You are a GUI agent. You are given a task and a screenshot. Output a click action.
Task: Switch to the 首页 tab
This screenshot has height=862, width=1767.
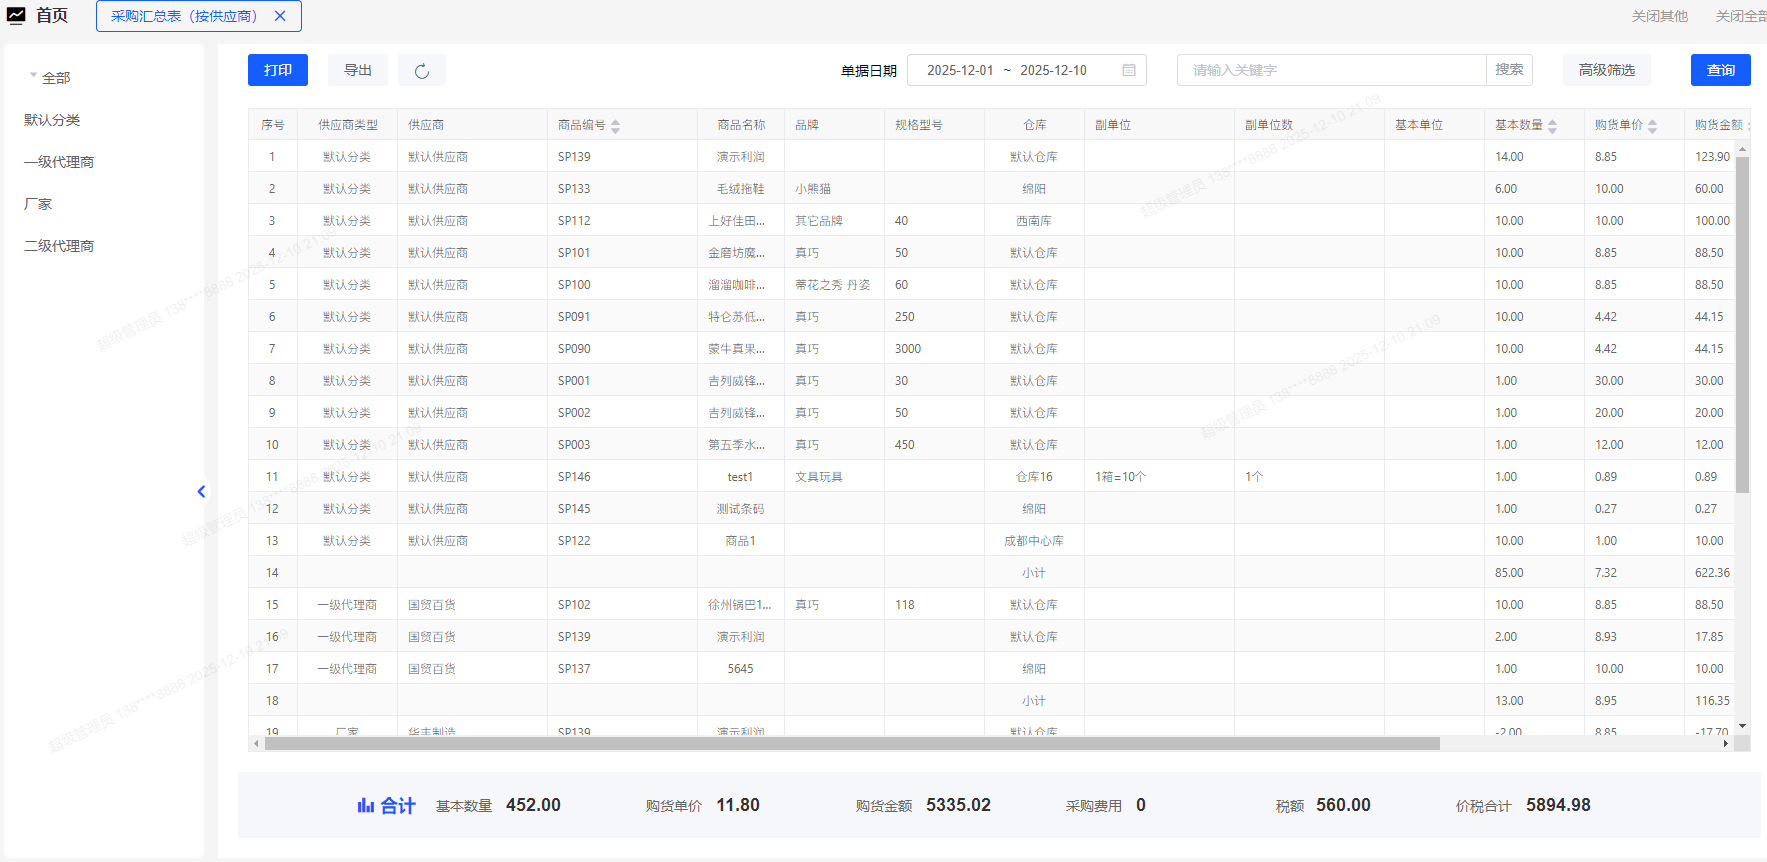coord(52,16)
